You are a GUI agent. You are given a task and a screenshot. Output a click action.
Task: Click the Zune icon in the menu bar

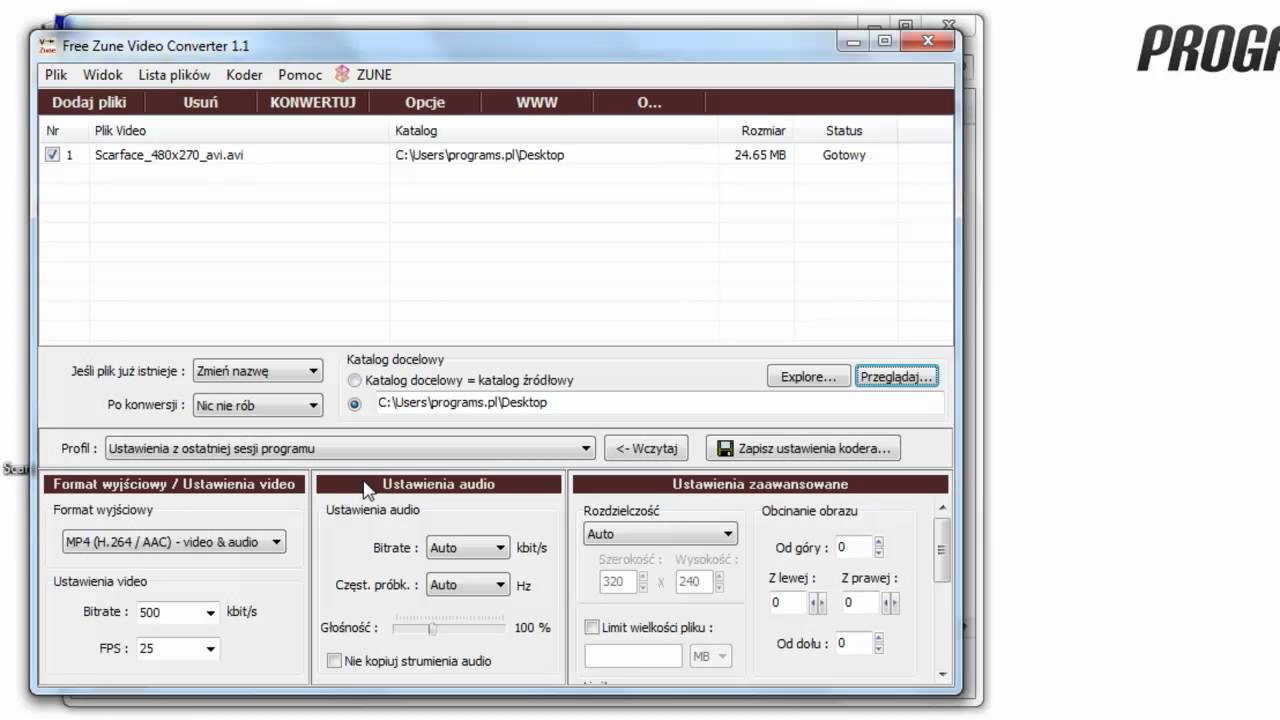(342, 74)
